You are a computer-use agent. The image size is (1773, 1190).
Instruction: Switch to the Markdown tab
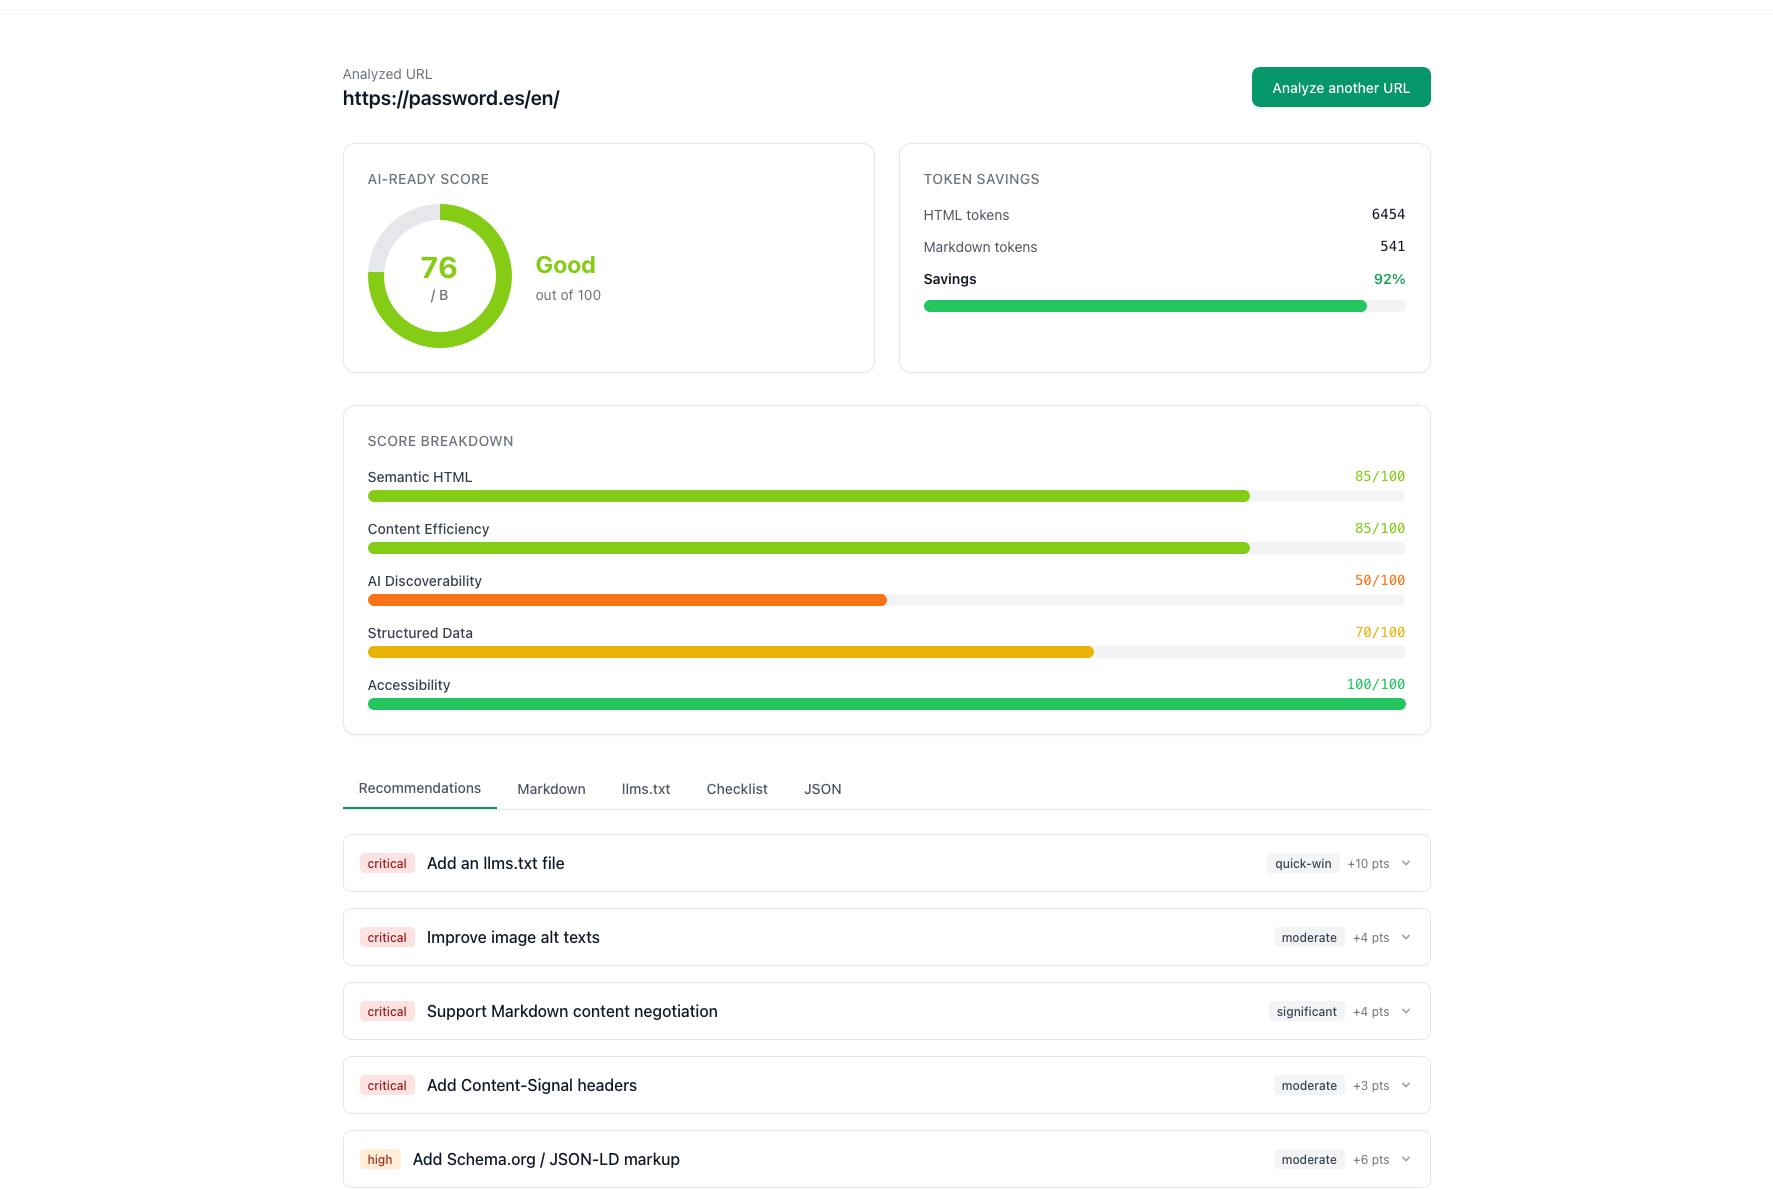click(551, 789)
